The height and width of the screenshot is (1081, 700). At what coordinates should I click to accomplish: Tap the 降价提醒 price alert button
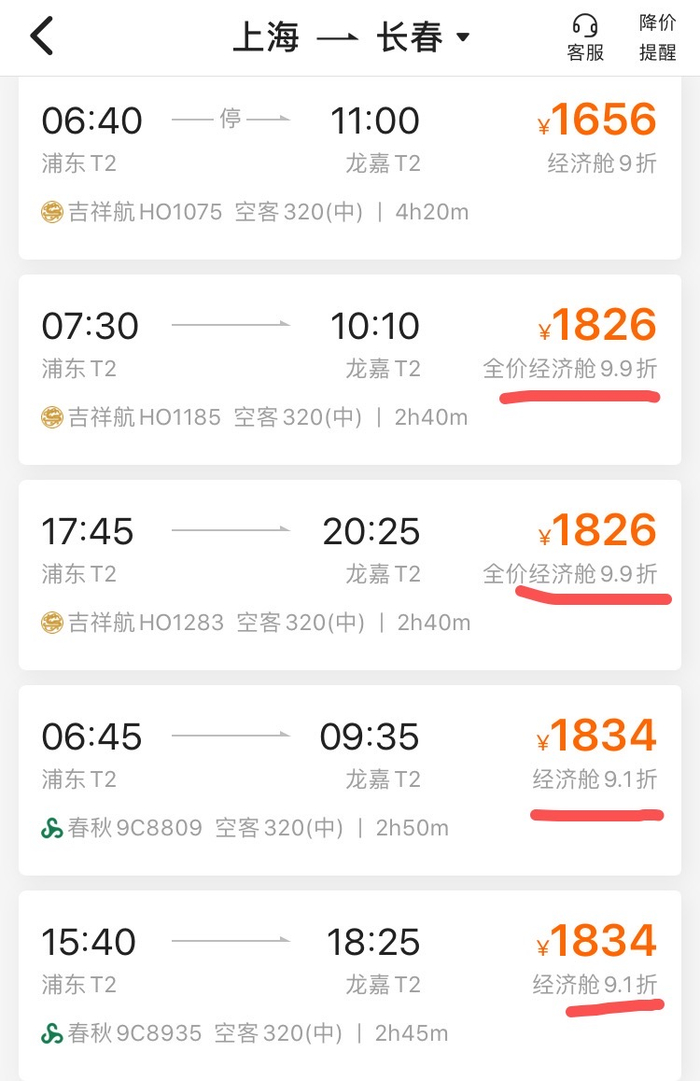pos(657,38)
